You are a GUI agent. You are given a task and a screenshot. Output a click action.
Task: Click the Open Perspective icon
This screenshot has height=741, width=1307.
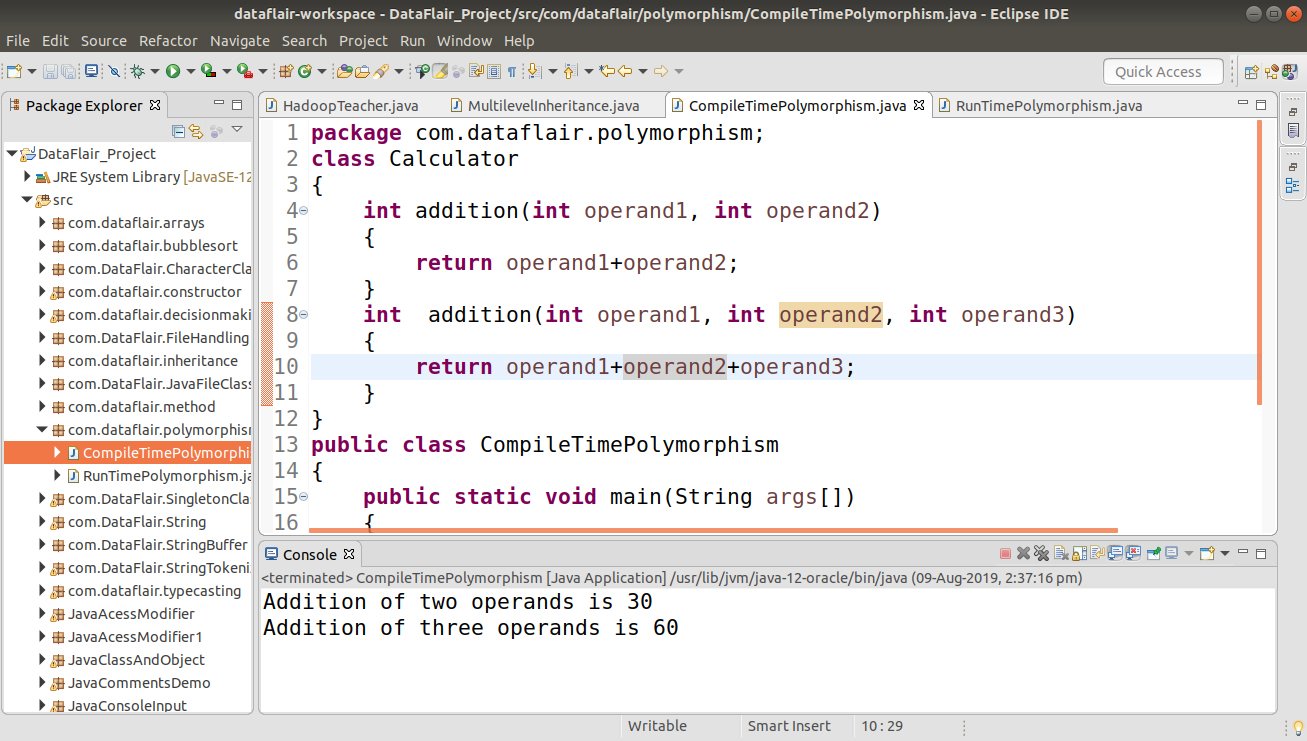tap(1251, 71)
